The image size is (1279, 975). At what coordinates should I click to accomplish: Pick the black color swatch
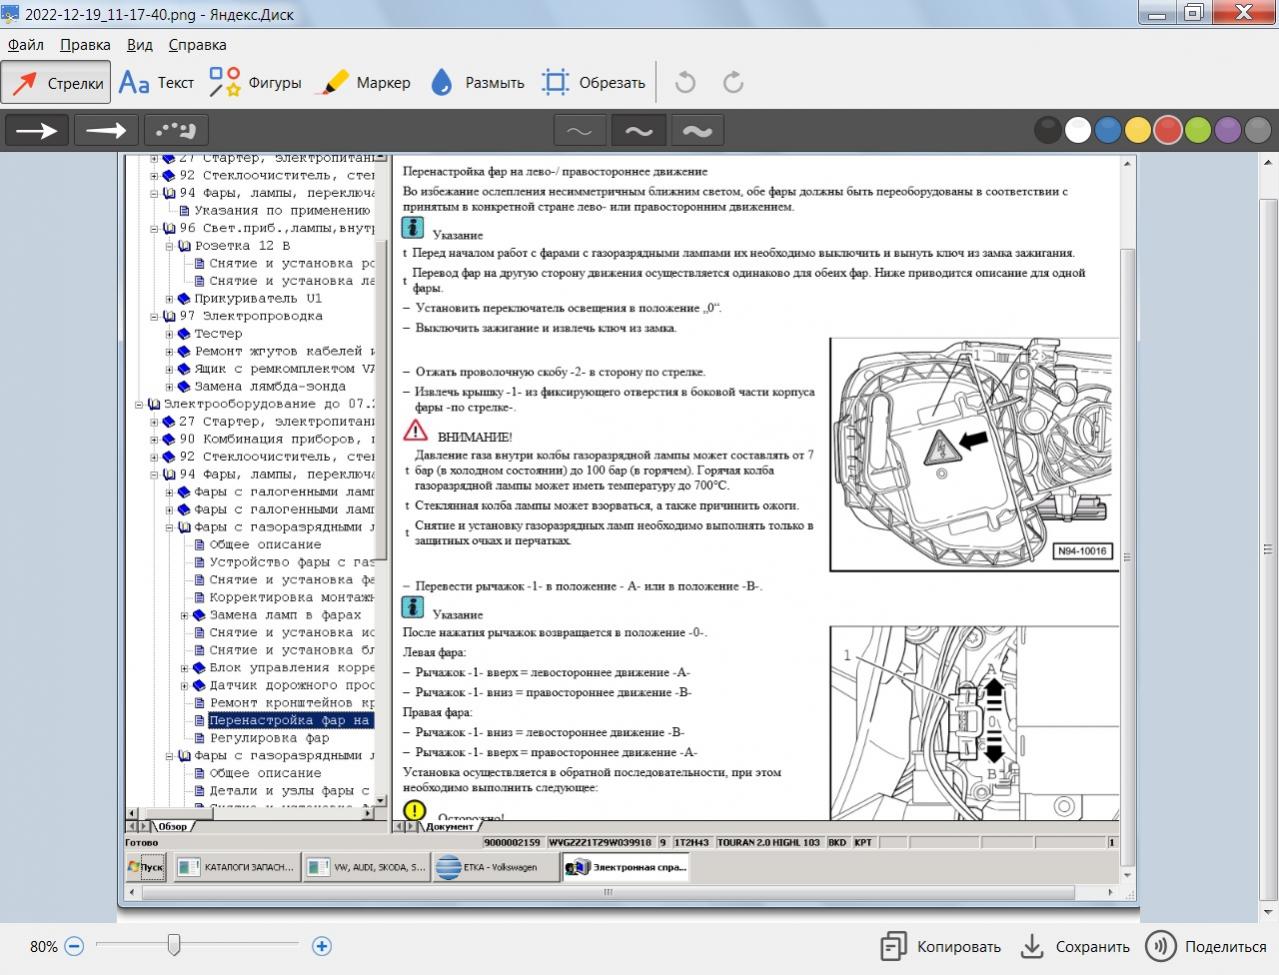[1047, 130]
